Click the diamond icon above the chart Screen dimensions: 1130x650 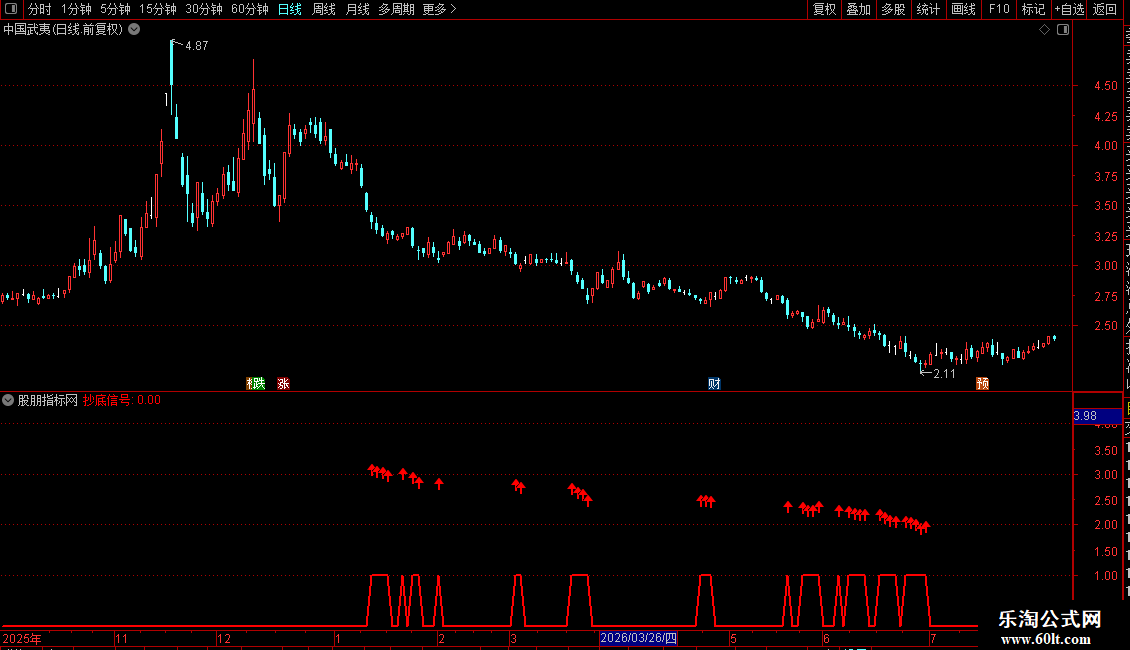(1044, 30)
